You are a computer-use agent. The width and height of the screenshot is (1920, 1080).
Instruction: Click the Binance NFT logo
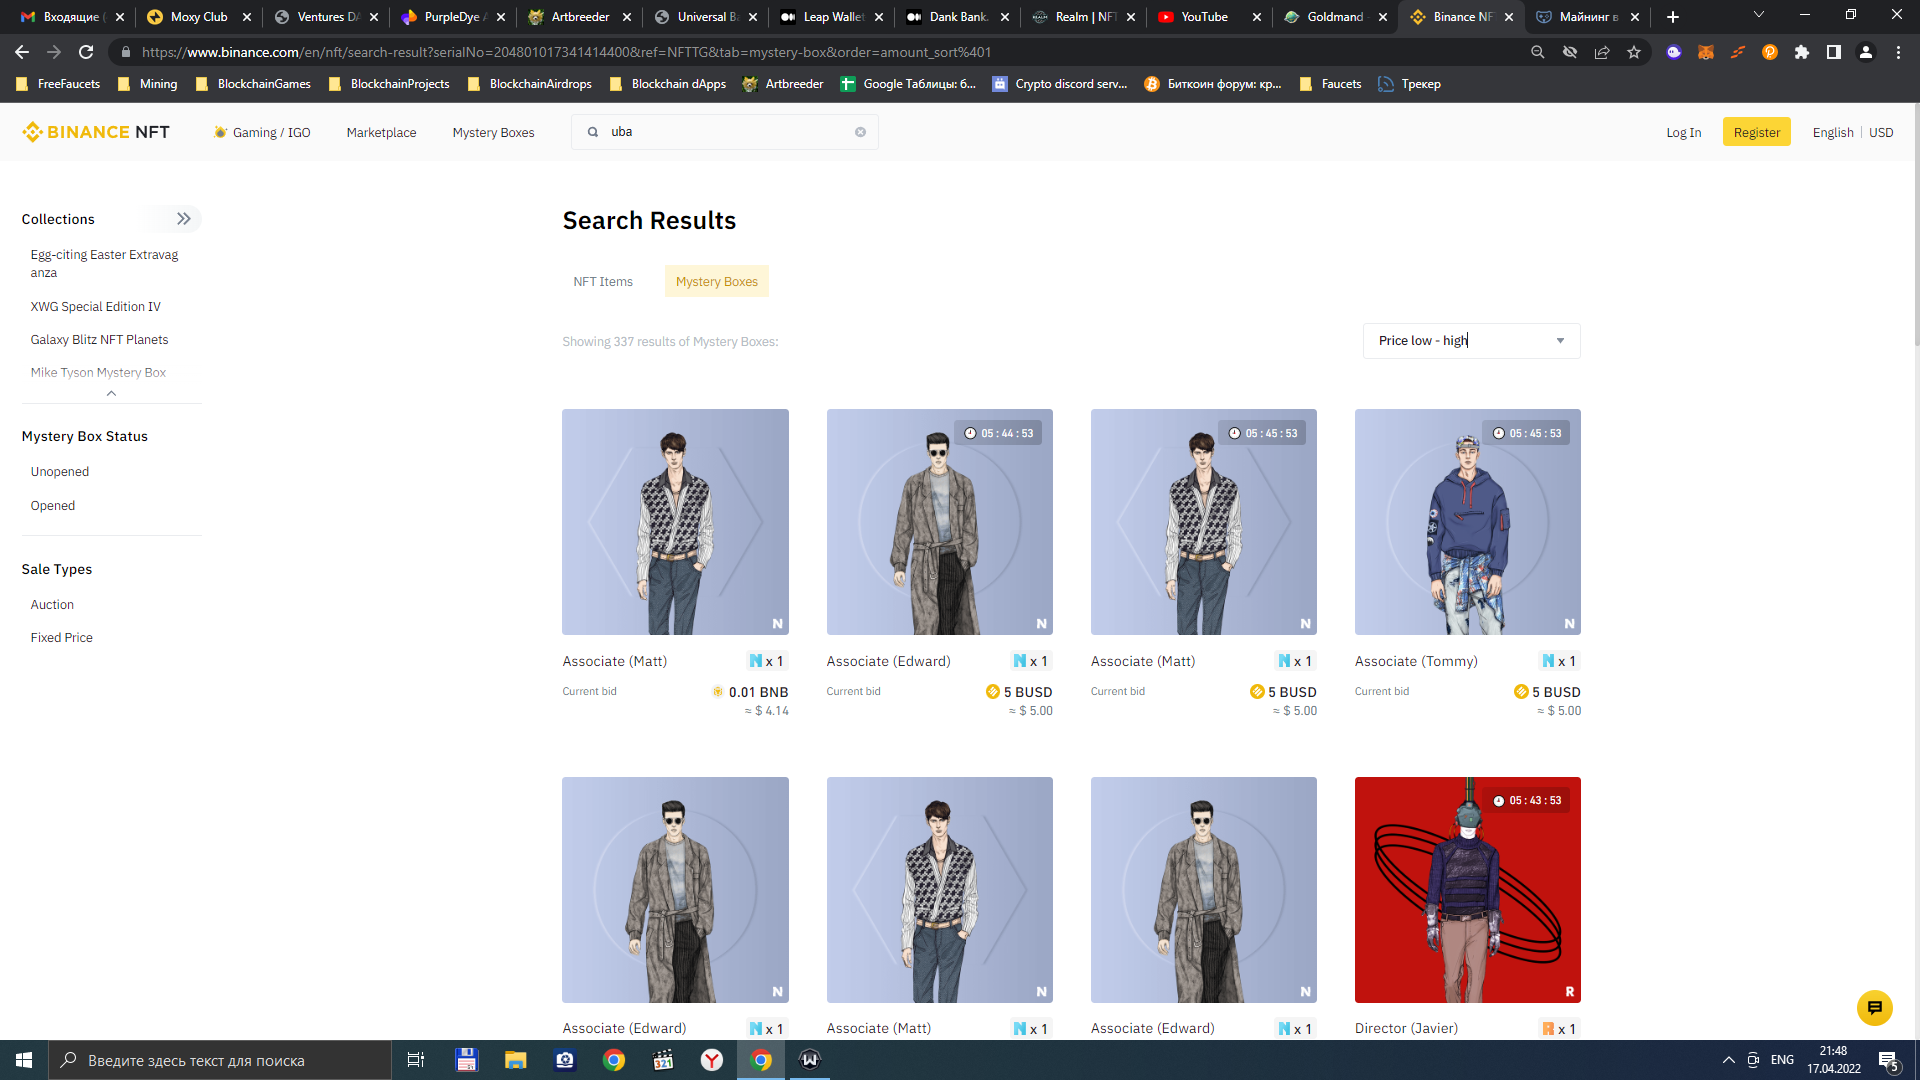[x=96, y=132]
